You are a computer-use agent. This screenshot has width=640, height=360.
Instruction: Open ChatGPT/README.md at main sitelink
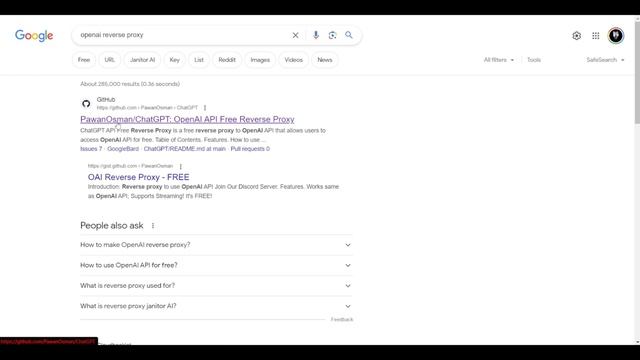184,149
